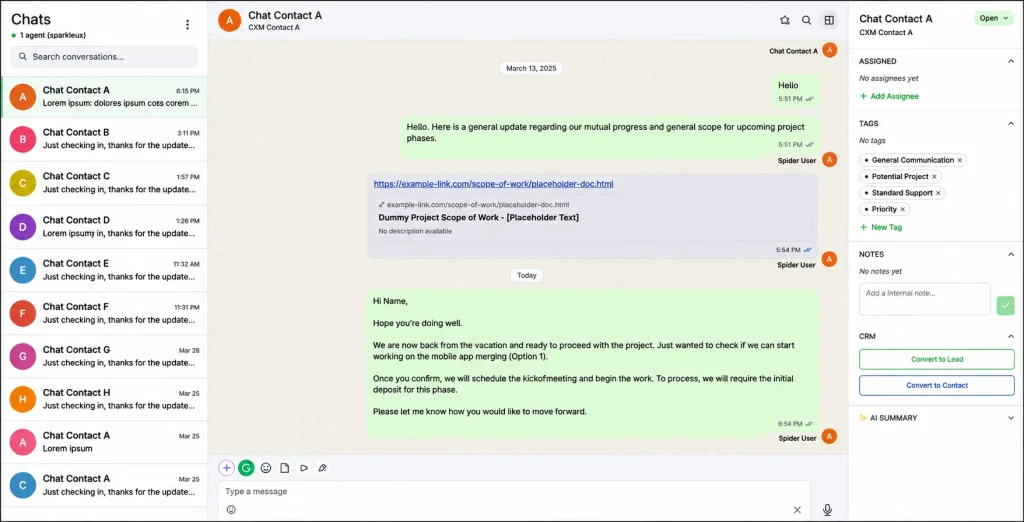The width and height of the screenshot is (1024, 522).
Task: Collapse the NOTES section
Action: point(1011,254)
